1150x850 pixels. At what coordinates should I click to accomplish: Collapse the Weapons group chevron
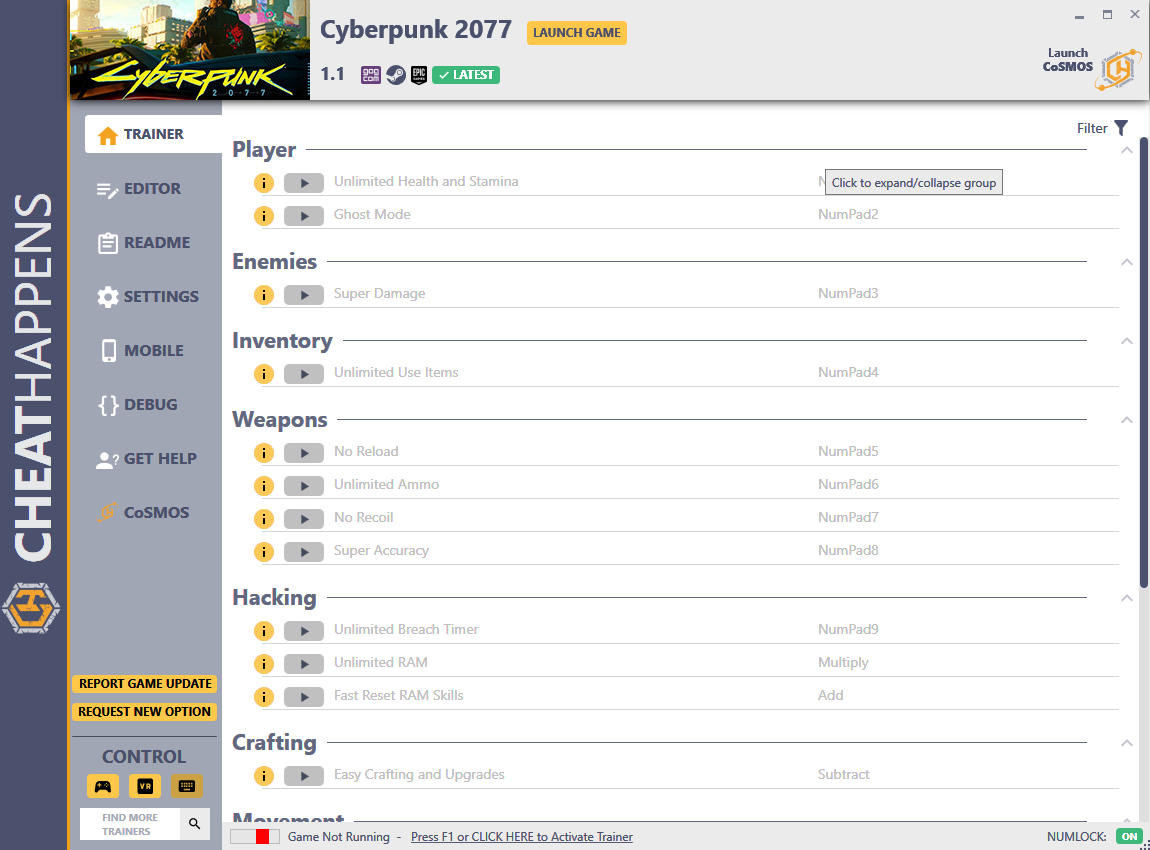(1127, 420)
